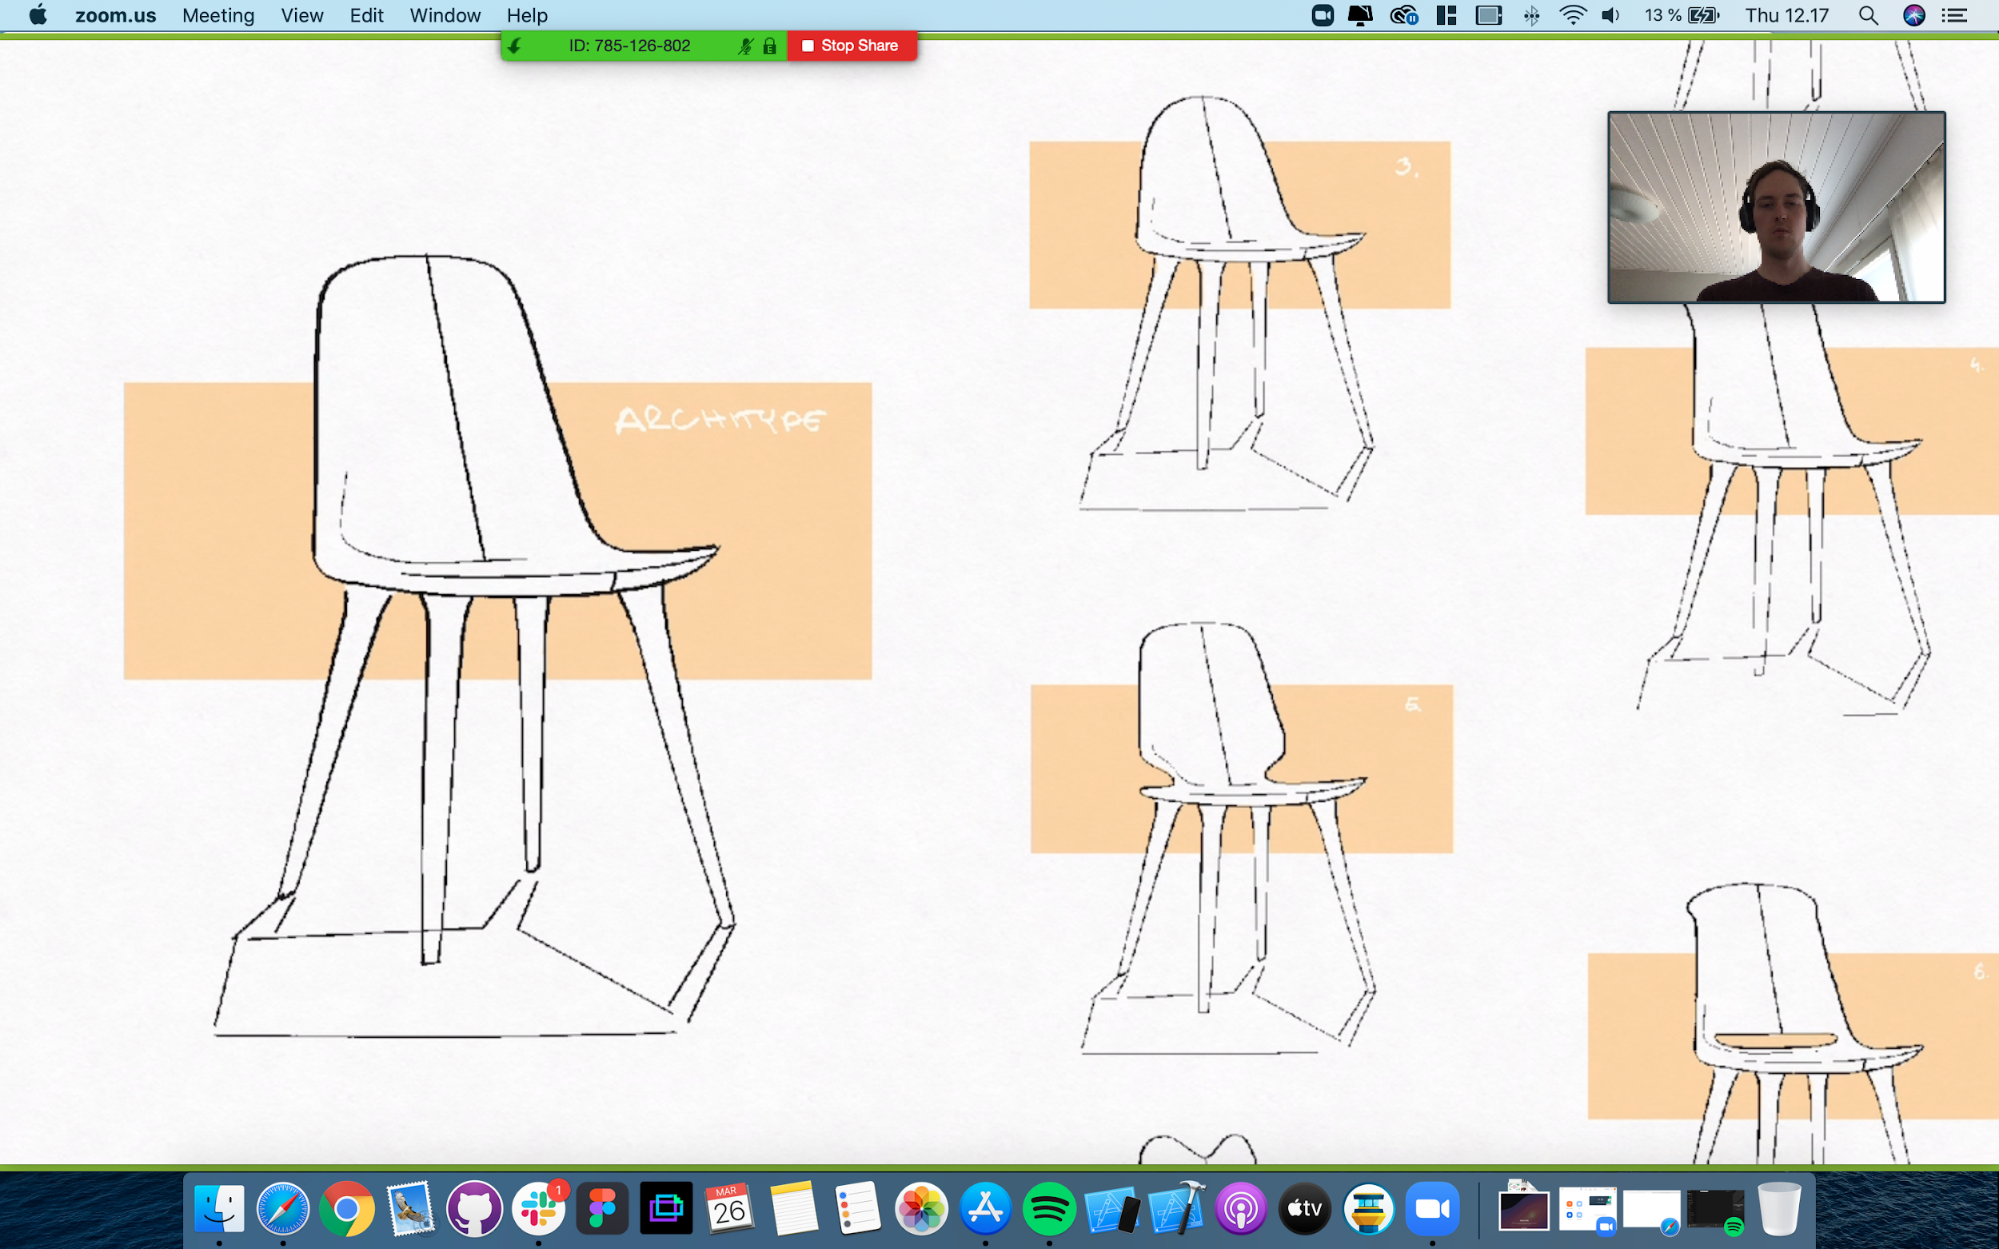
Task: Toggle Bluetooth status icon in menu bar
Action: pyautogui.click(x=1531, y=15)
